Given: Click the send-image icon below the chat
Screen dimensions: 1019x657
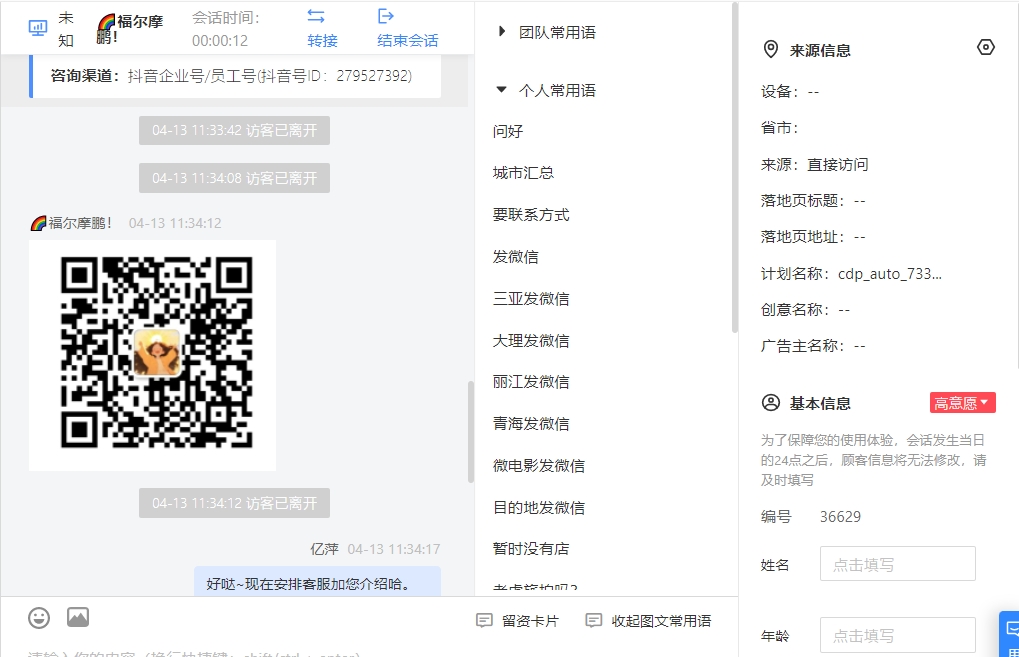Looking at the screenshot, I should [x=78, y=617].
